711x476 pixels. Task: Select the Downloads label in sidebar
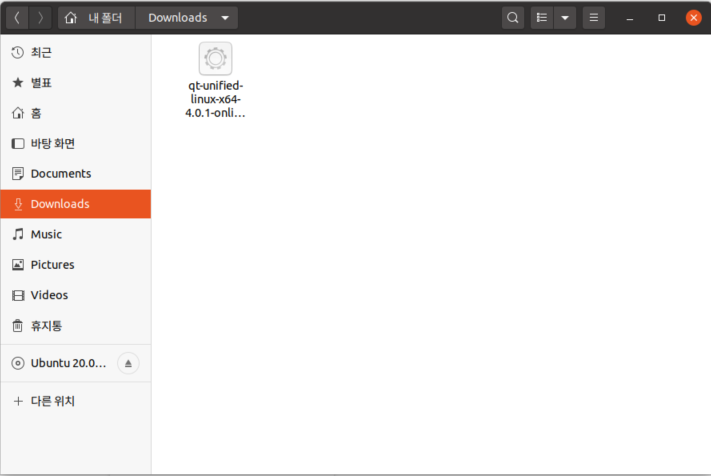tap(60, 204)
